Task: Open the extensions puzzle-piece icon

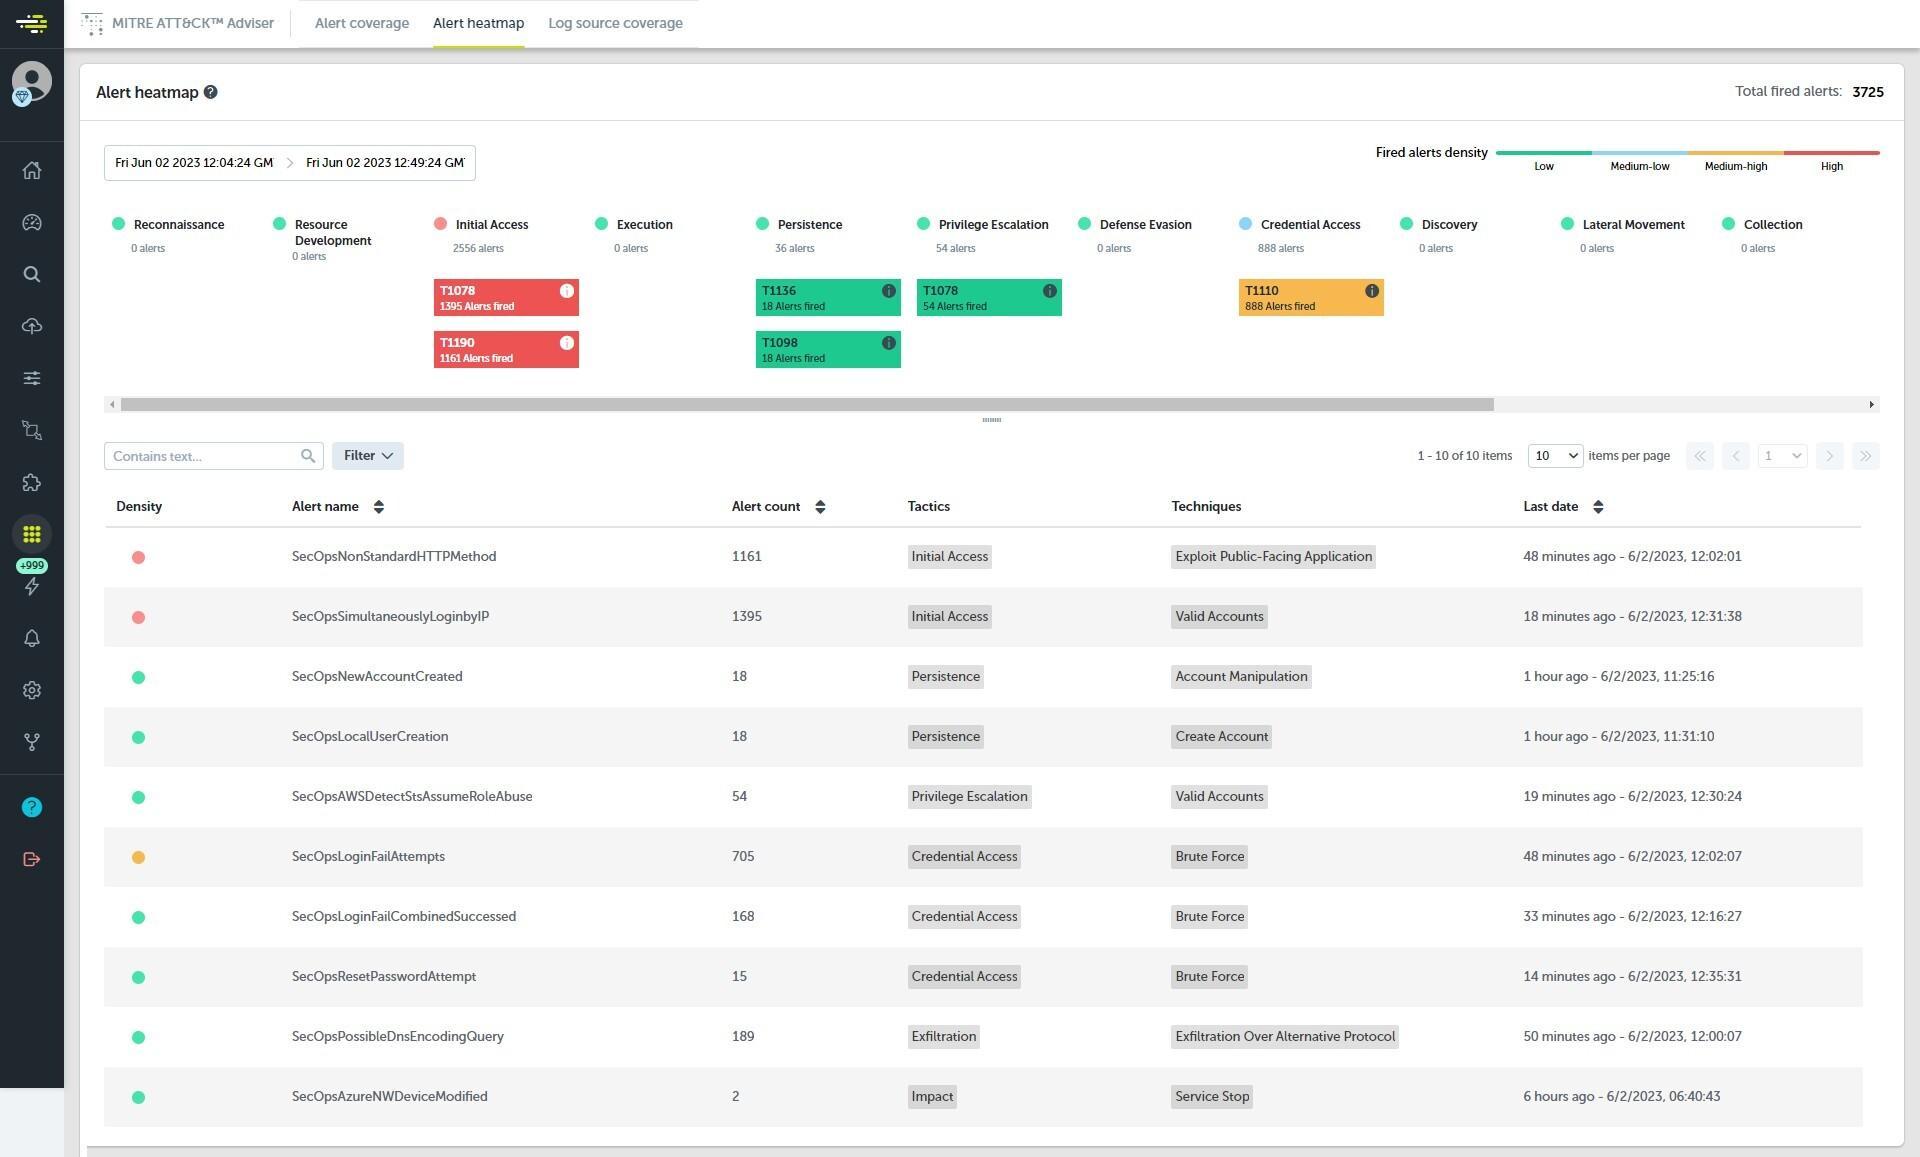Action: [31, 482]
